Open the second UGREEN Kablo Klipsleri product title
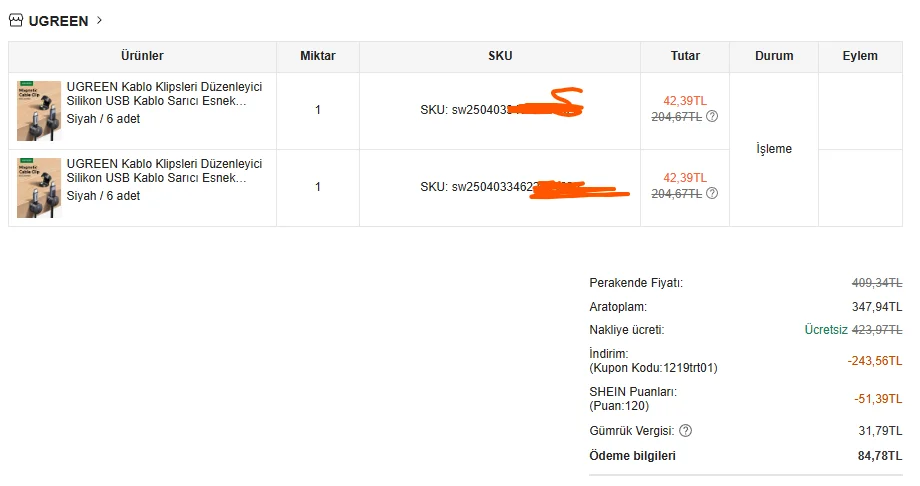Screen dimensions: 920x486 [x=164, y=171]
